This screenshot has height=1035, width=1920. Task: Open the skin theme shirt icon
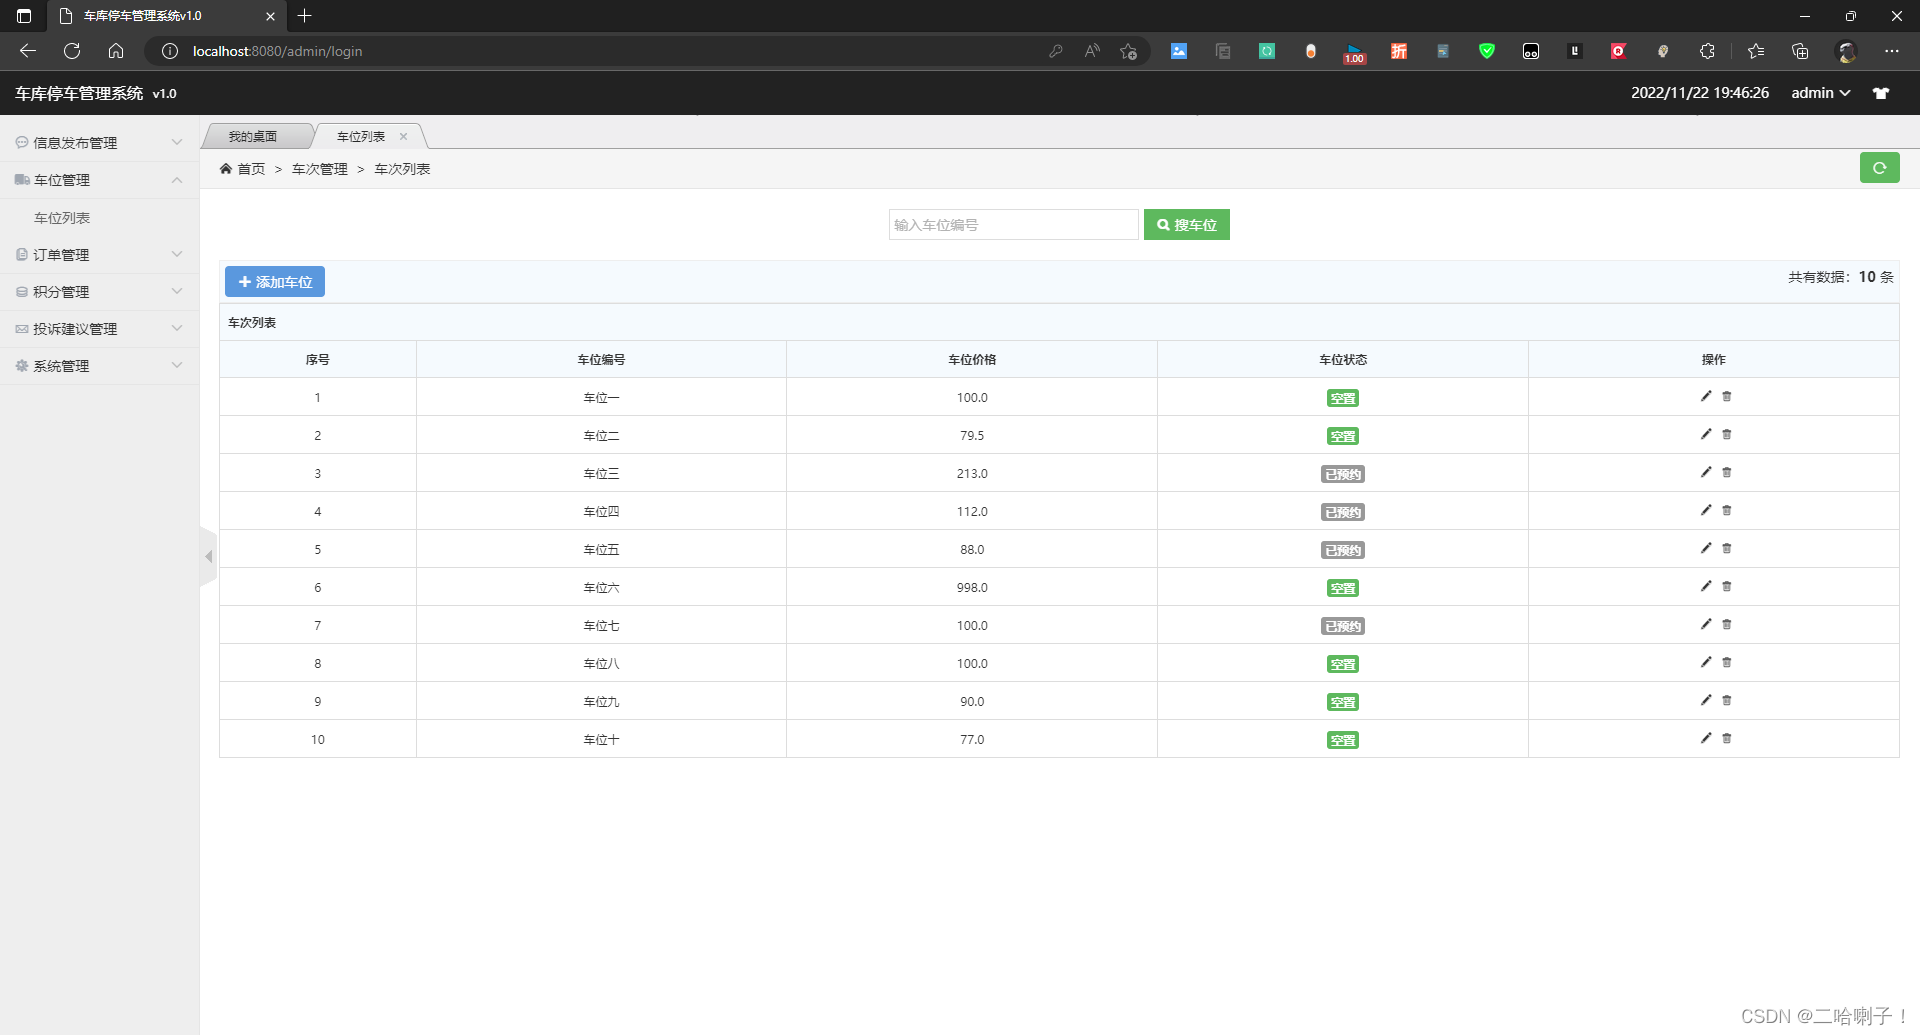pos(1881,93)
